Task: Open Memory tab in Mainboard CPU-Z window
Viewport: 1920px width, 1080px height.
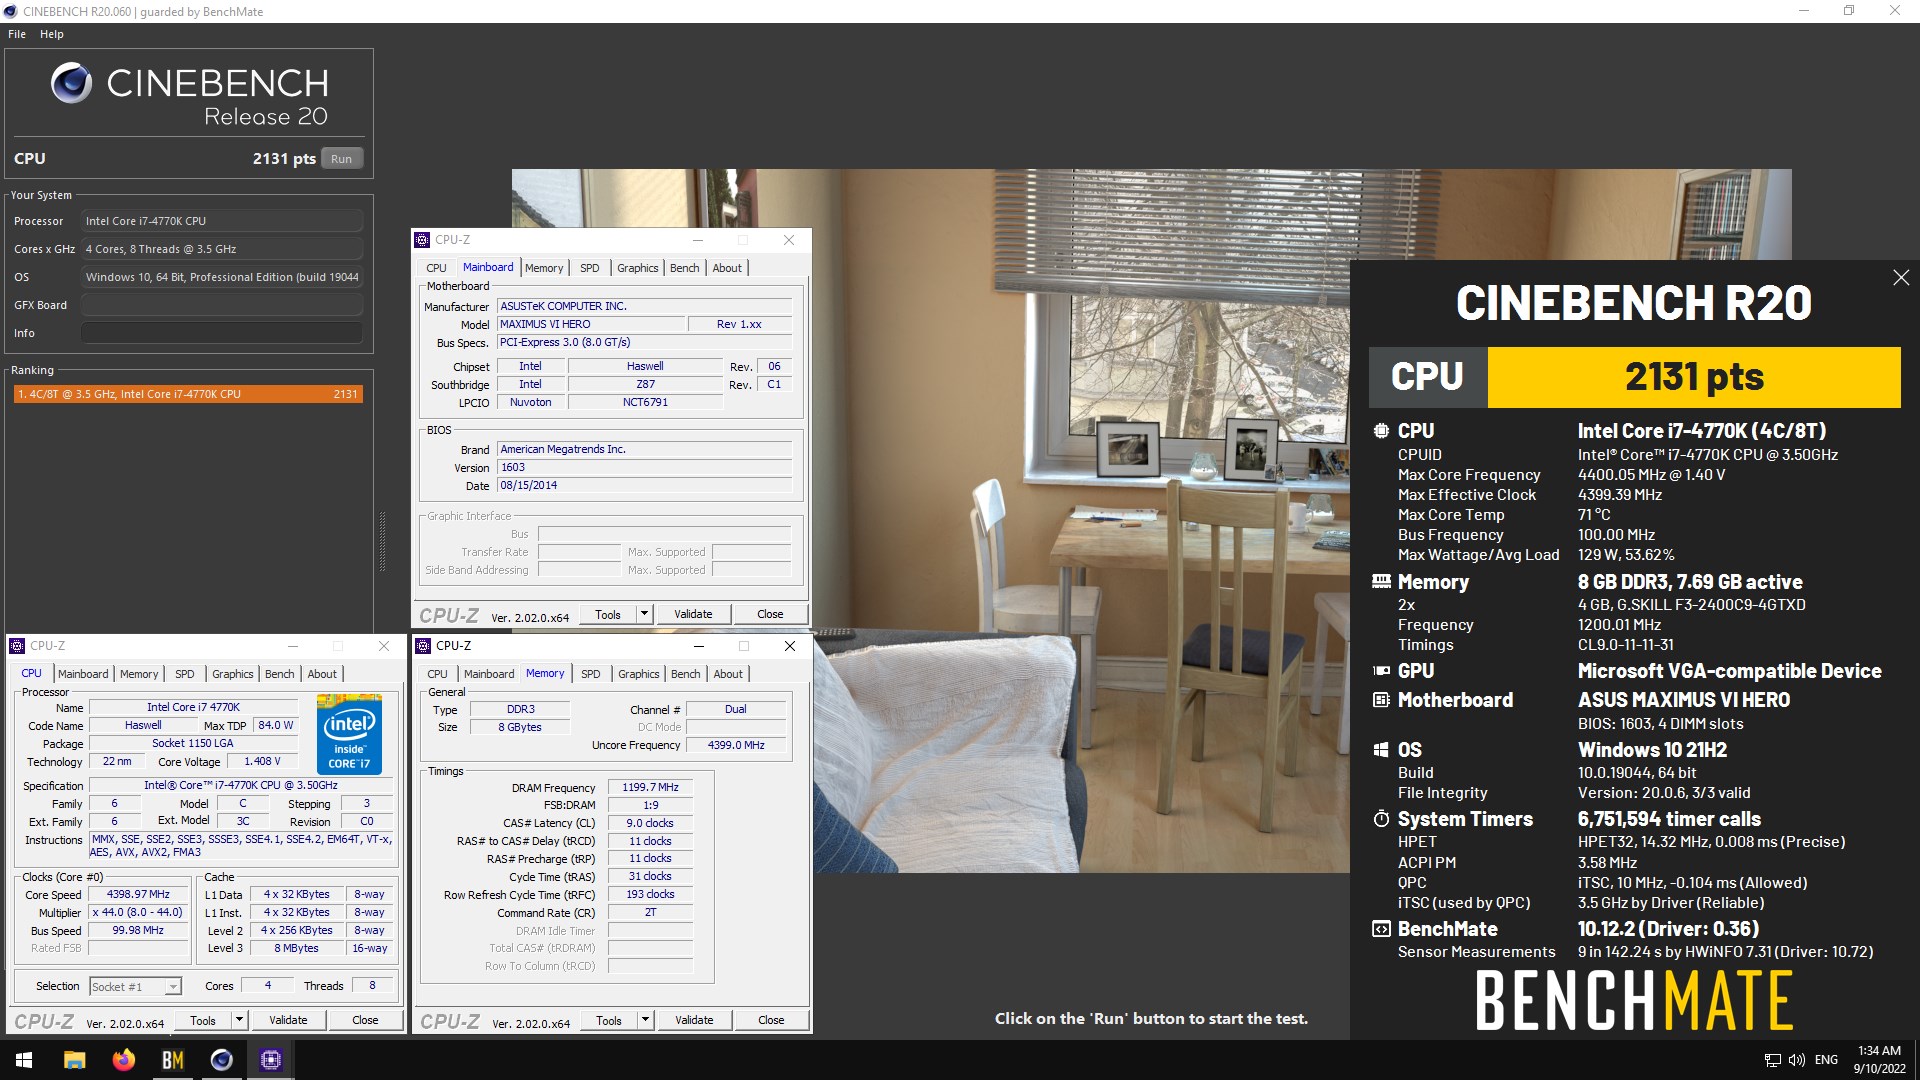Action: (x=544, y=268)
